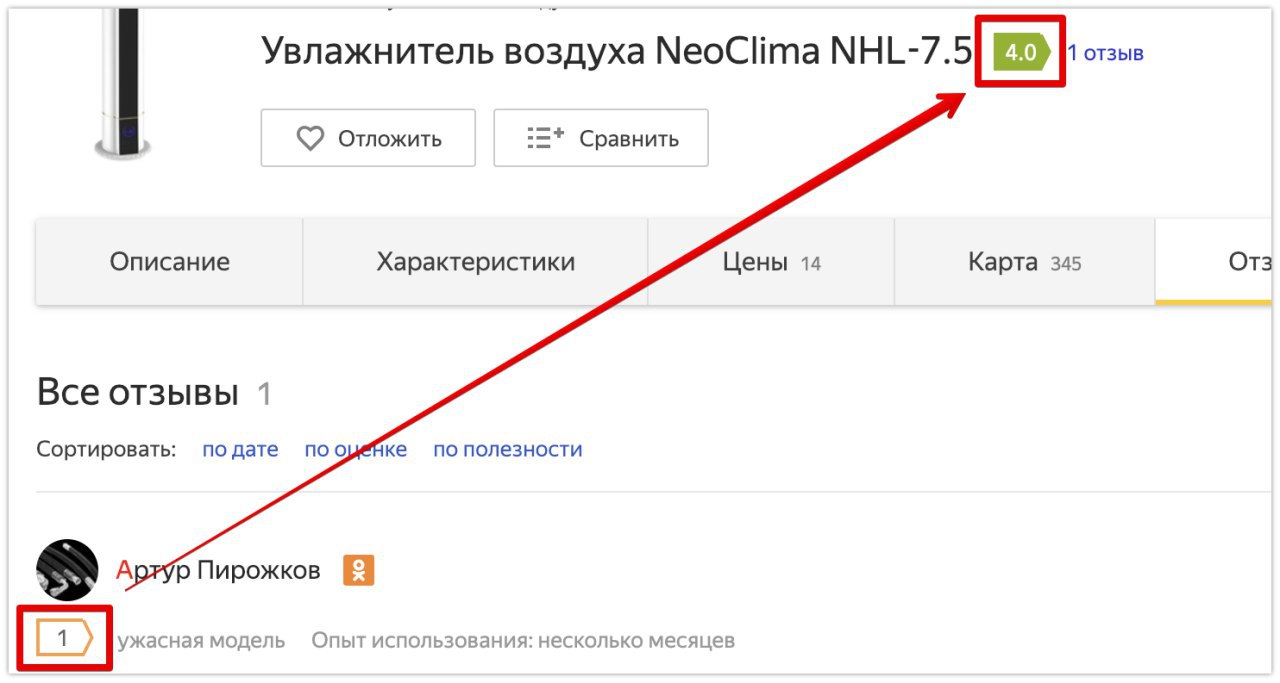Click the Odnoklassniki icon beside reviewer name

point(358,570)
